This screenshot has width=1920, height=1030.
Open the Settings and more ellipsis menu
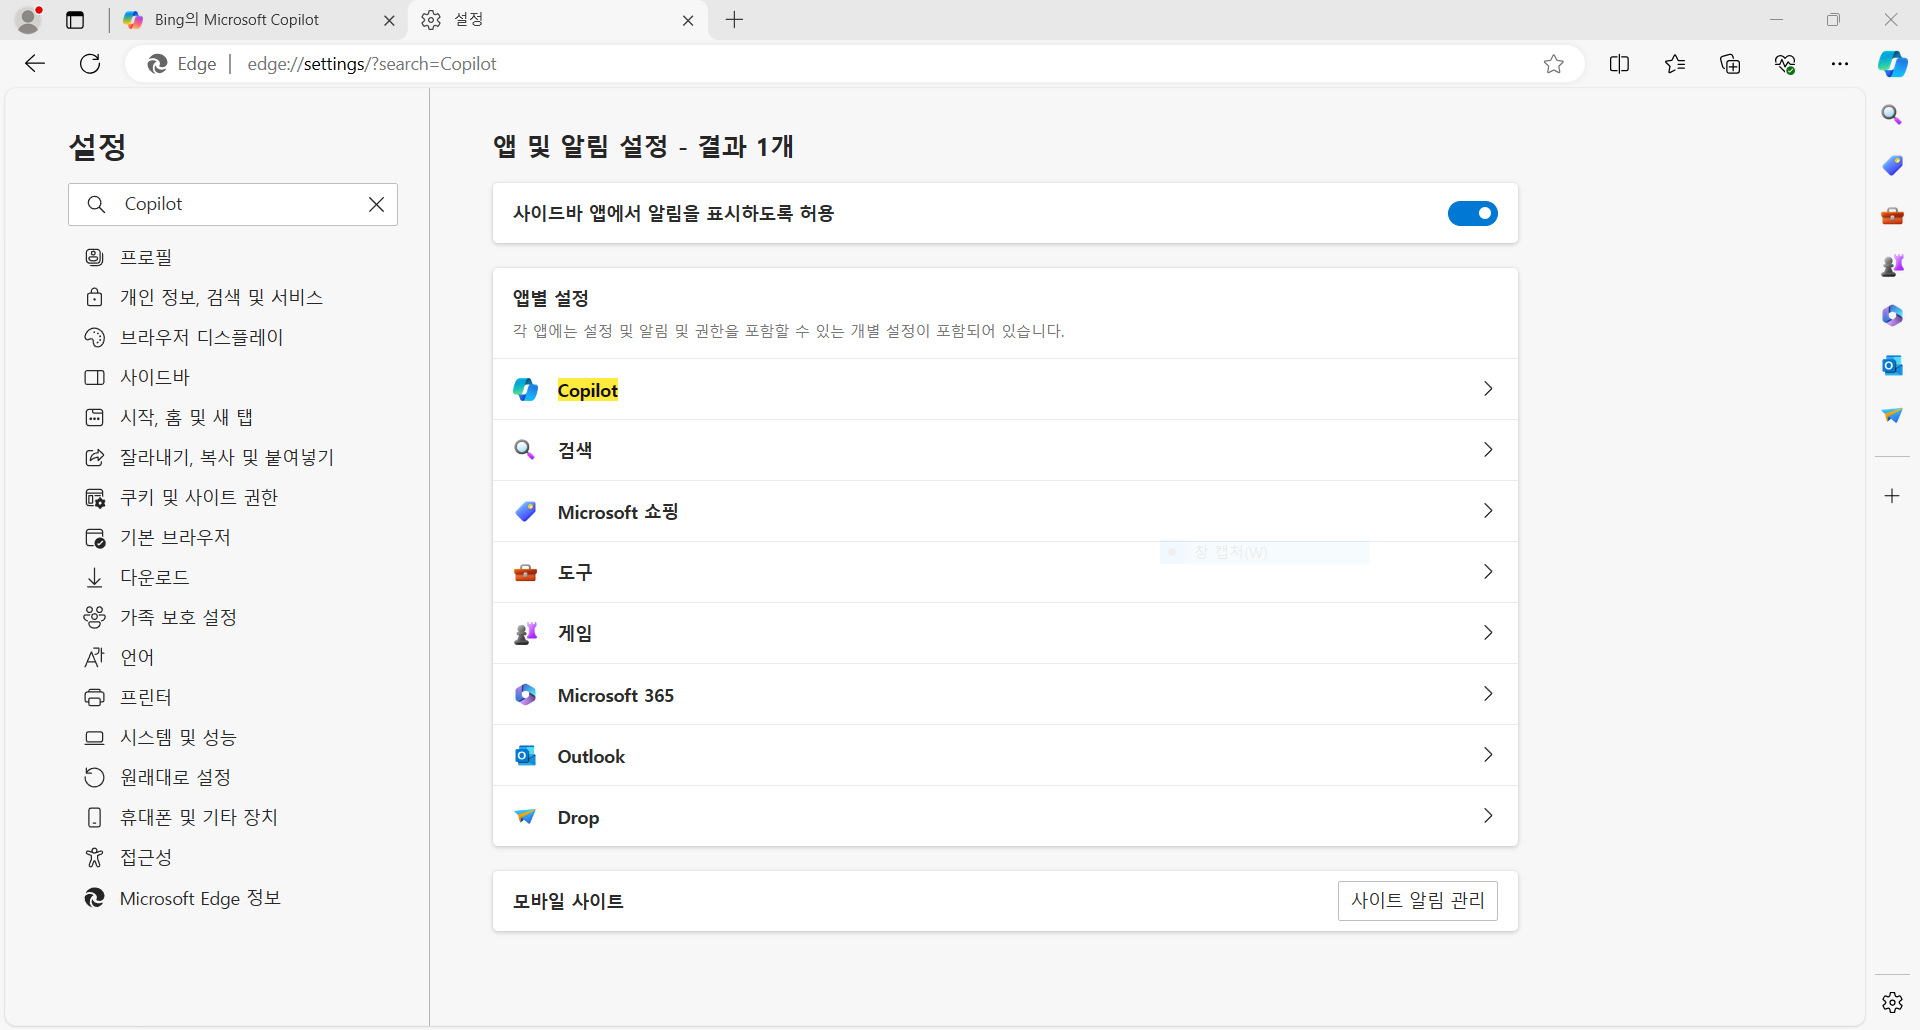pyautogui.click(x=1840, y=64)
